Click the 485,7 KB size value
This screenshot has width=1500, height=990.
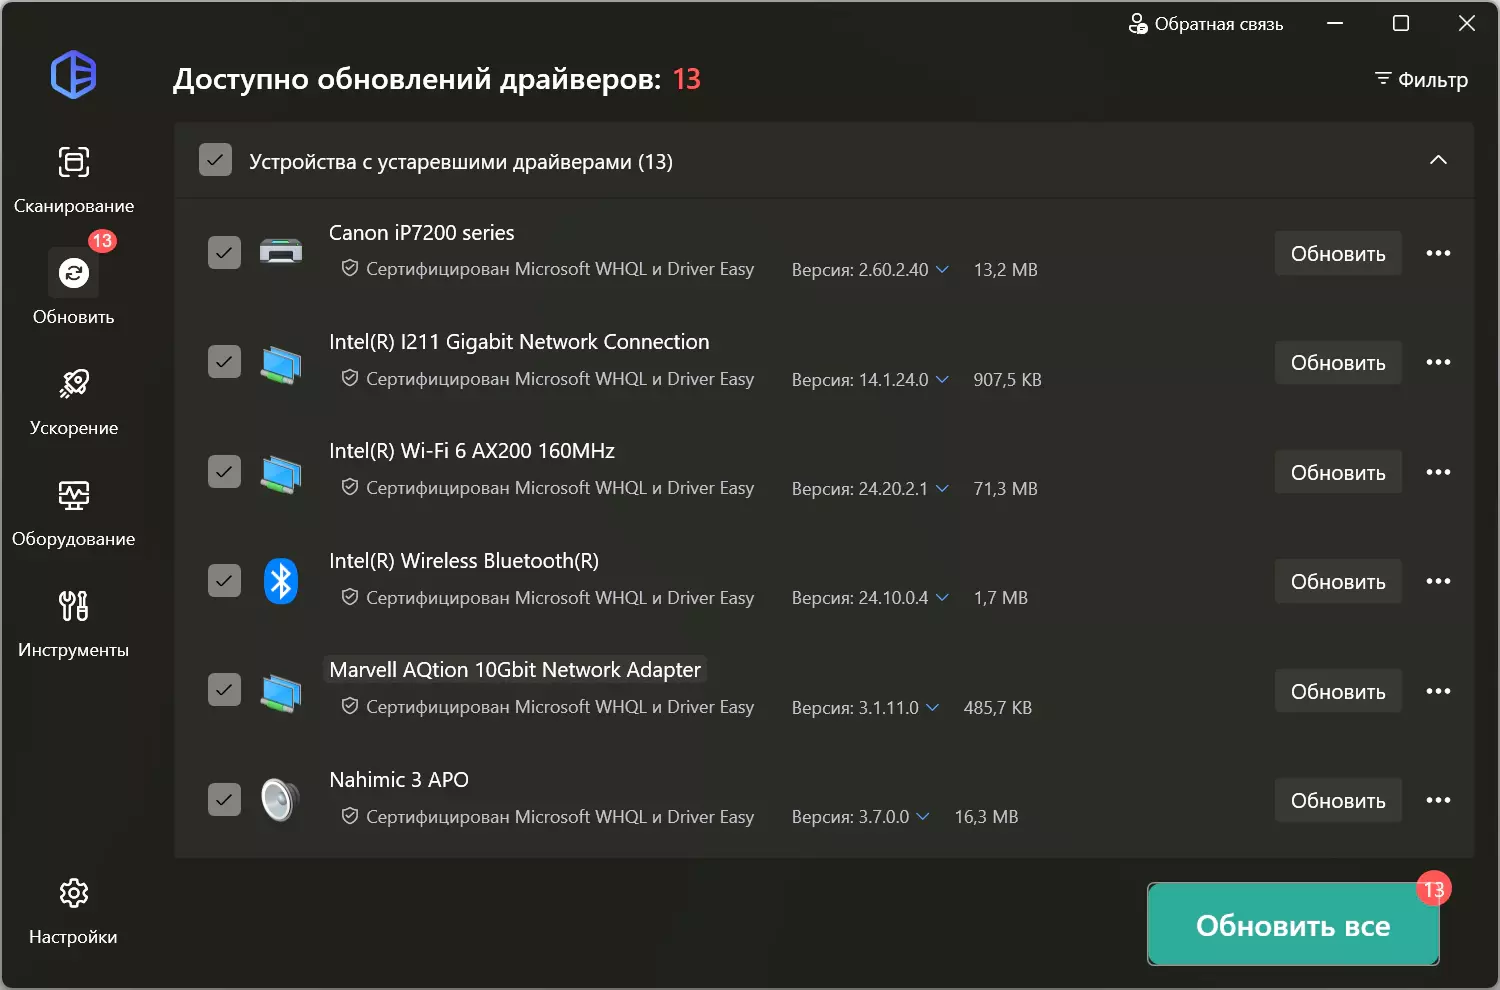coord(998,708)
